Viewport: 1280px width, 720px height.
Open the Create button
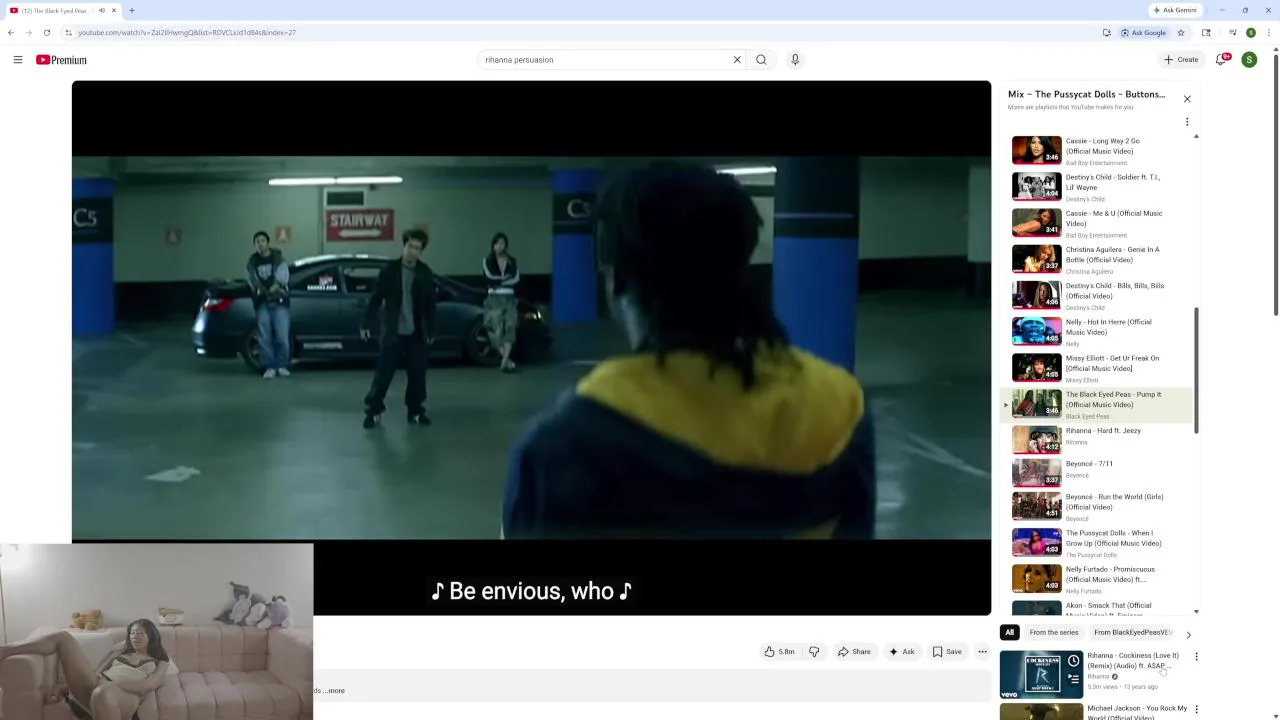point(1181,60)
